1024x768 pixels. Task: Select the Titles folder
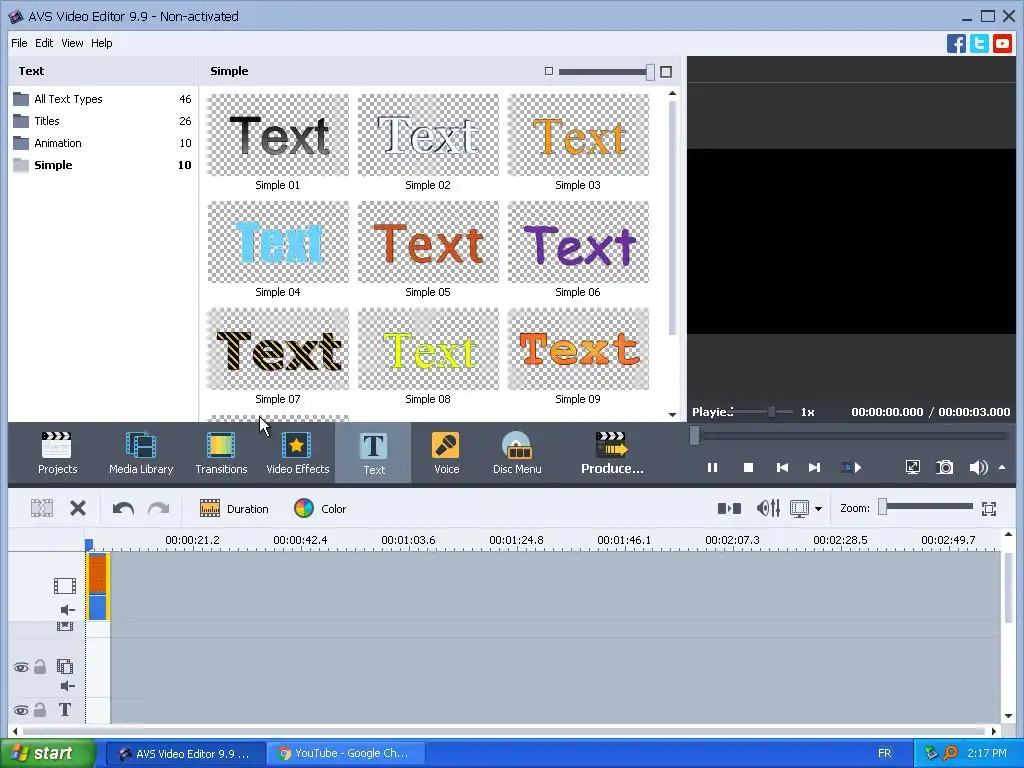pos(103,121)
